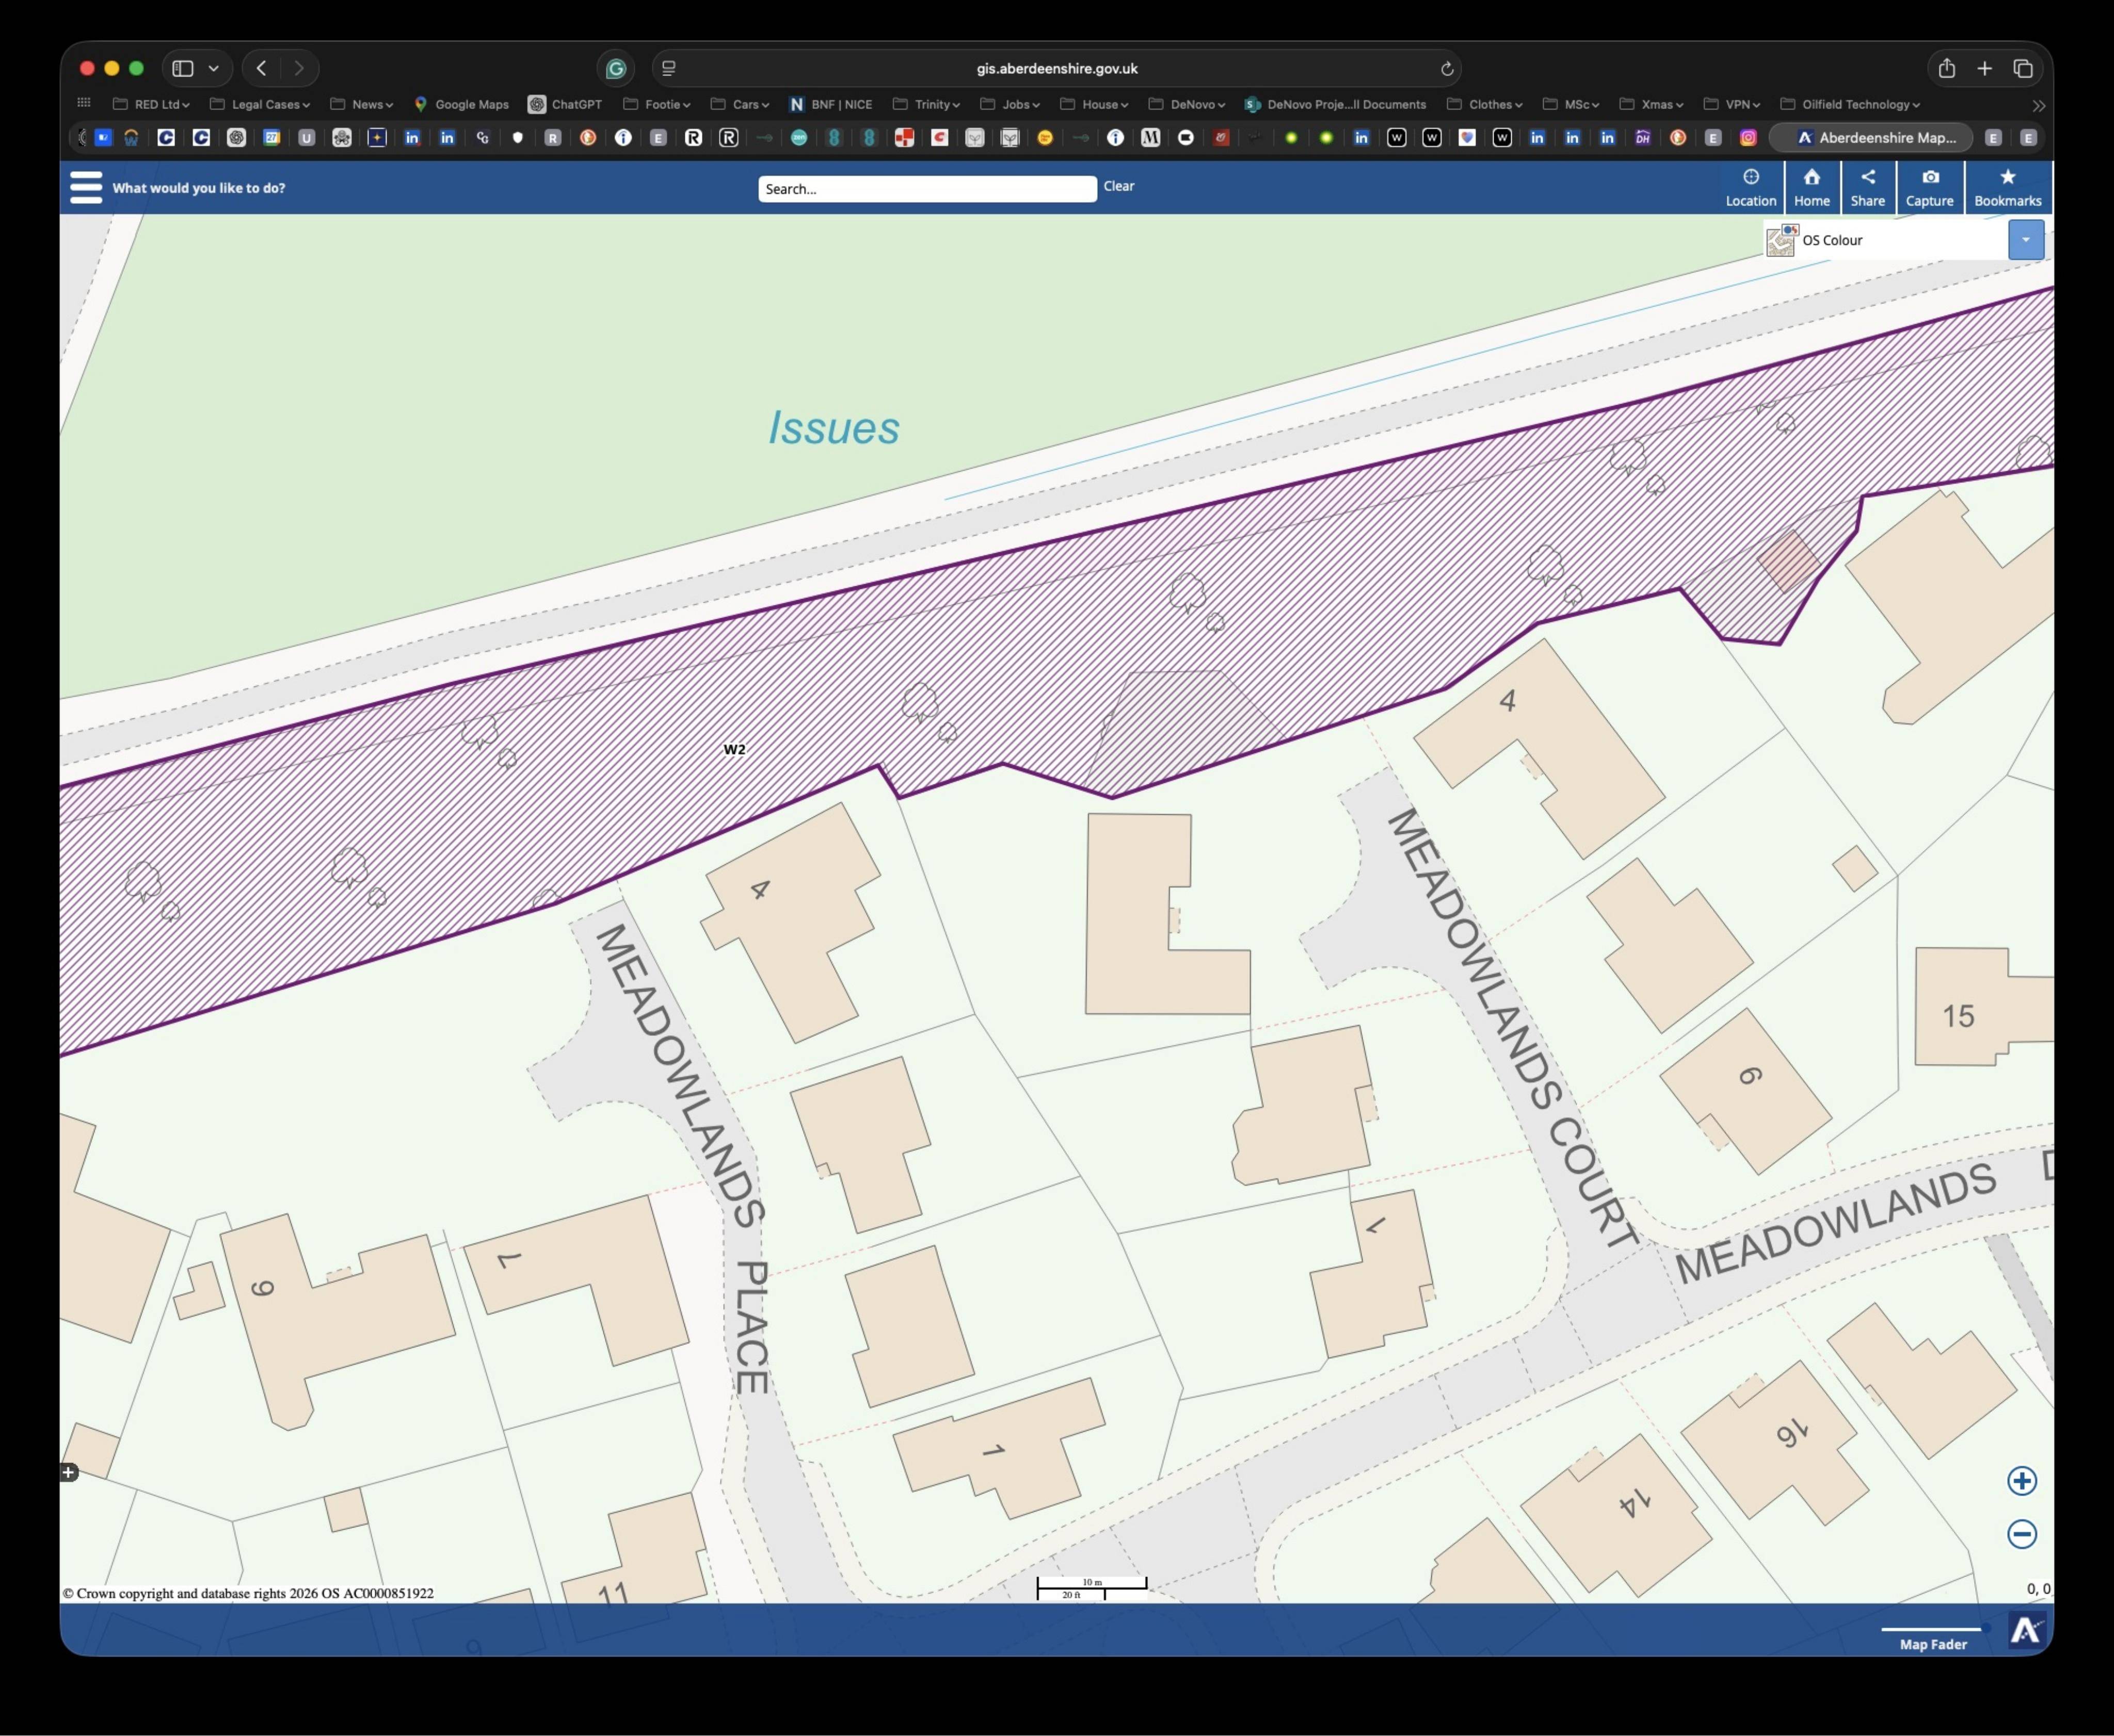The image size is (2114, 1736).
Task: Go back to previous page
Action: pyautogui.click(x=261, y=68)
